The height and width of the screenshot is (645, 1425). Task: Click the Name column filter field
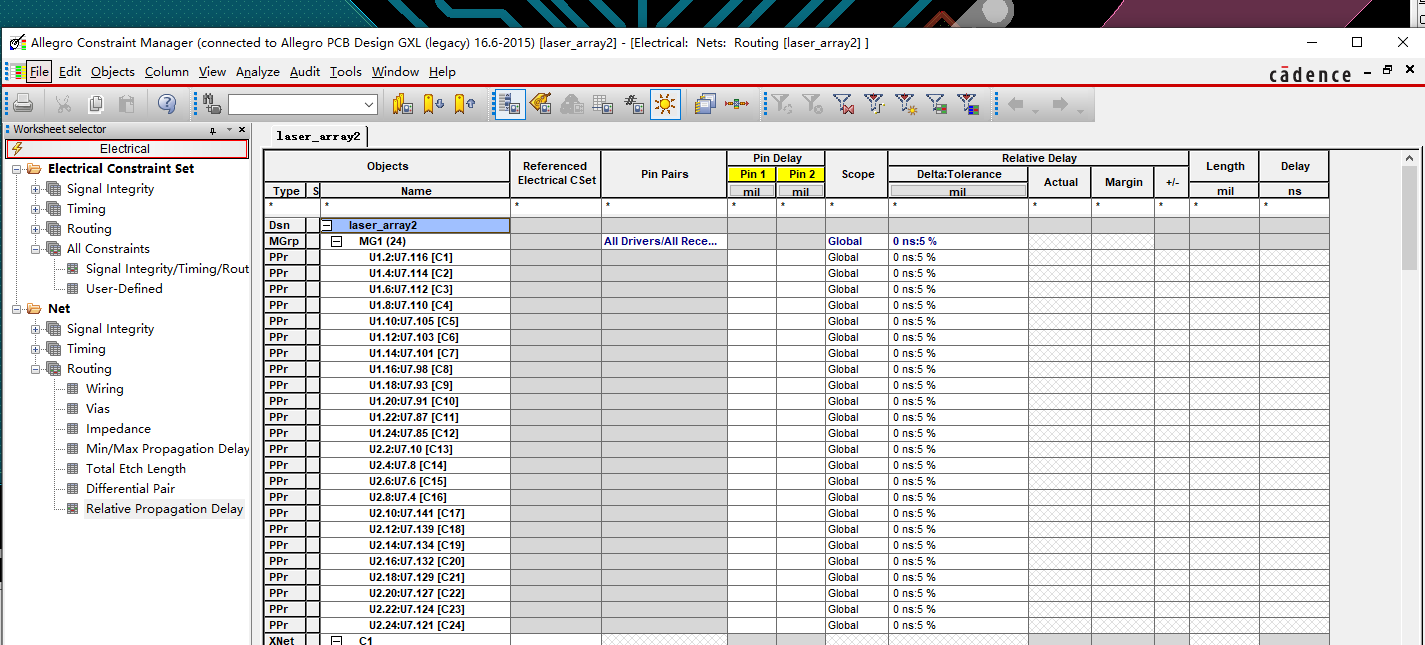pos(415,205)
